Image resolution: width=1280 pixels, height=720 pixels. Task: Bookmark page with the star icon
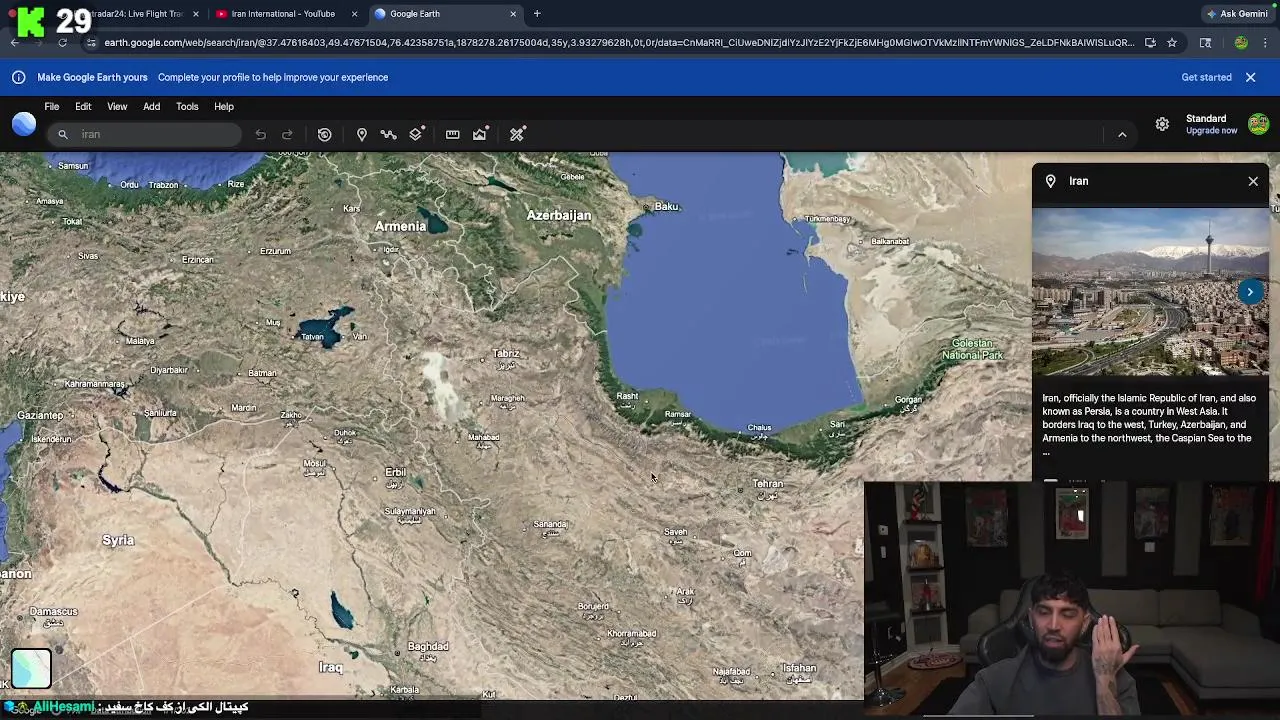pyautogui.click(x=1172, y=43)
